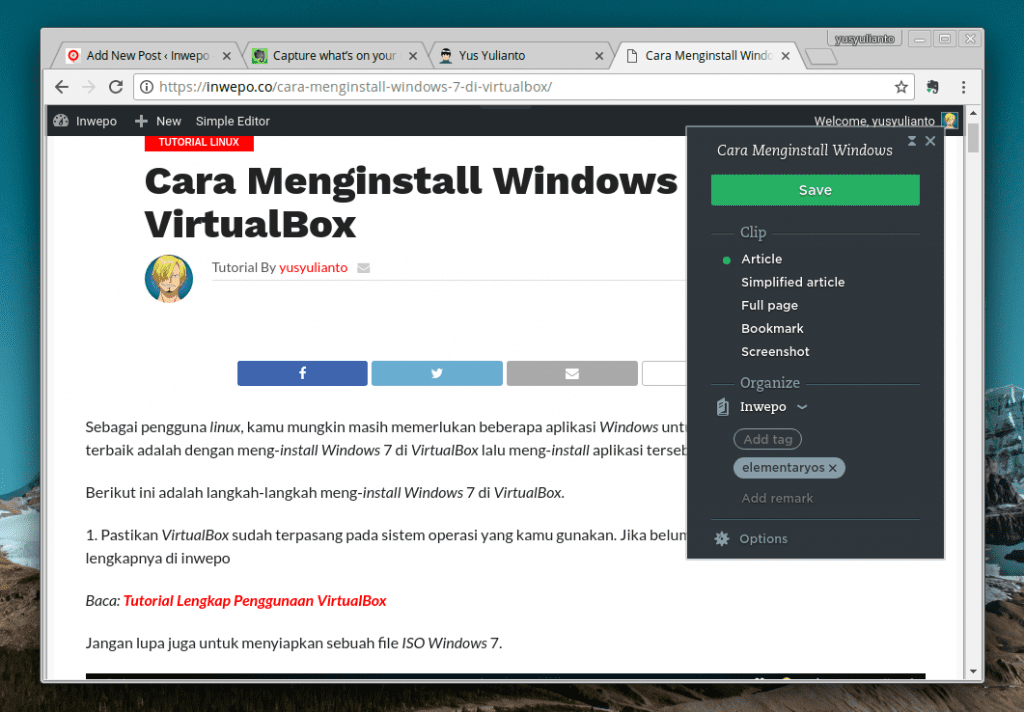Click the plus New icon in admin bar
The height and width of the screenshot is (712, 1024).
pyautogui.click(x=140, y=121)
